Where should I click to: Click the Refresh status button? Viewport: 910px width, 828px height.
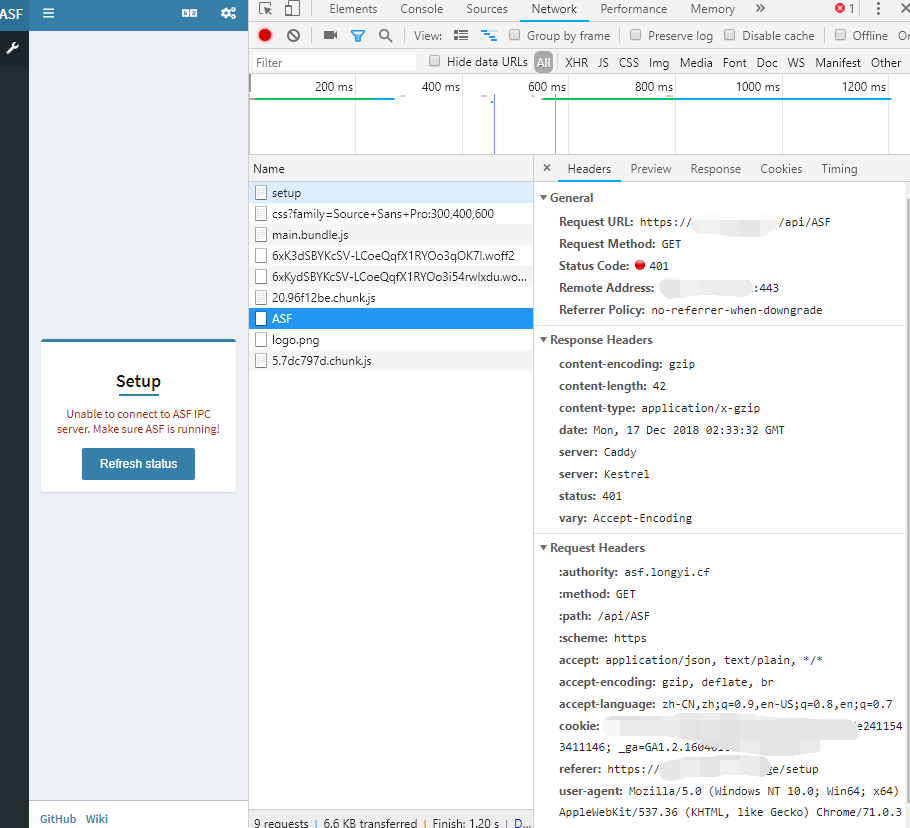point(138,463)
